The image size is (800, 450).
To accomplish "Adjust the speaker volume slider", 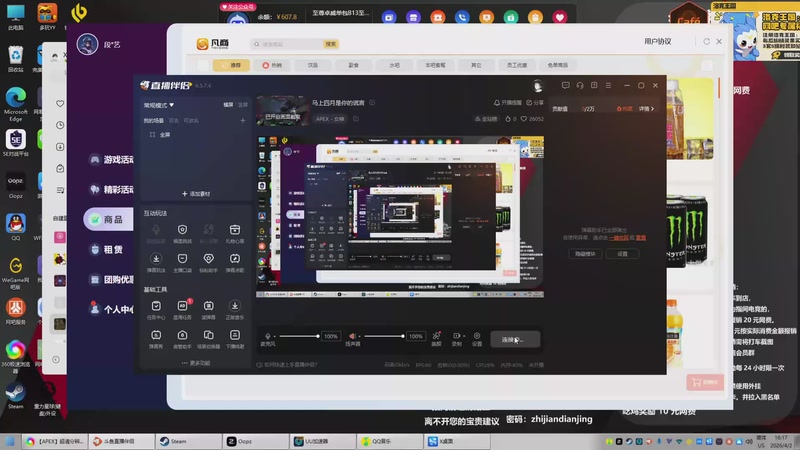I will pyautogui.click(x=384, y=336).
